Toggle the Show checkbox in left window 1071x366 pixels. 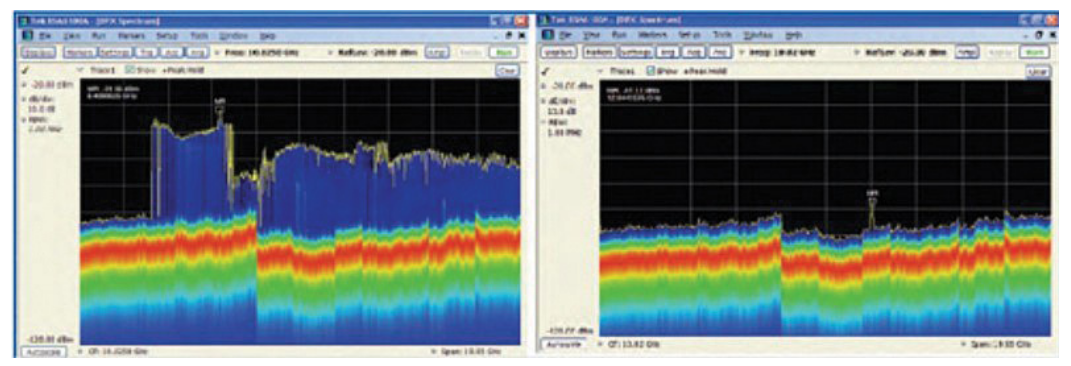[130, 70]
